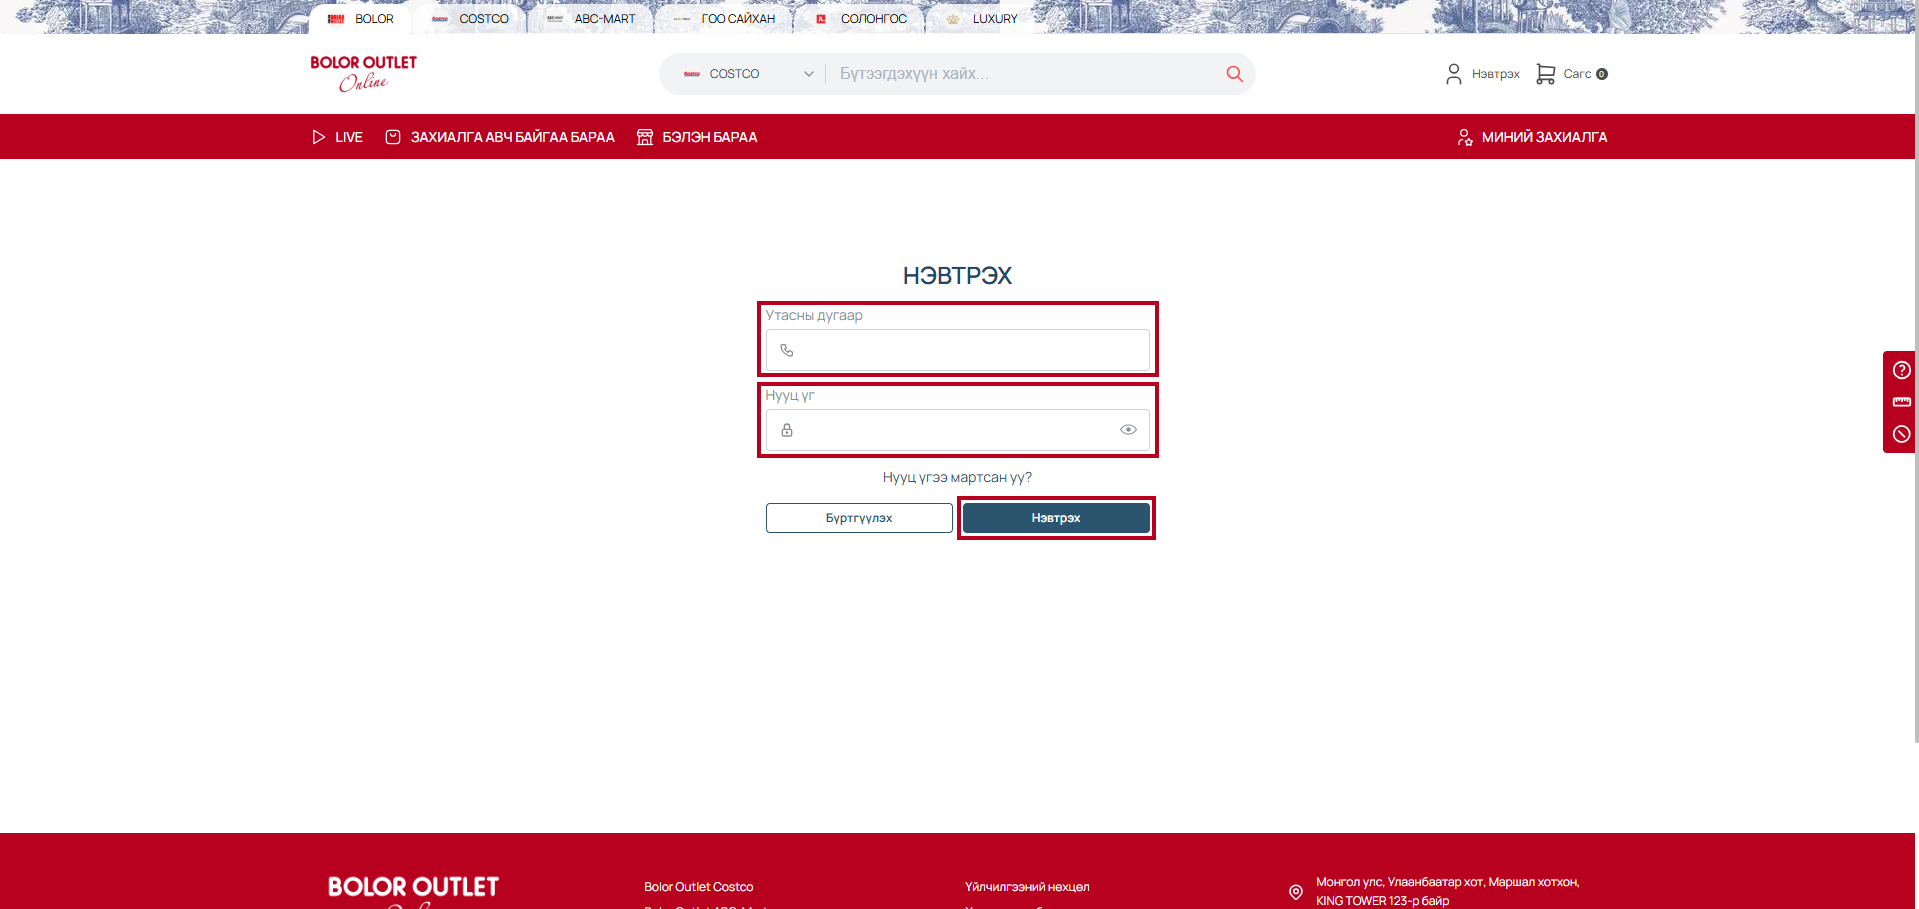1919x909 pixels.
Task: Open the ruler size guide side icon
Action: tap(1901, 402)
